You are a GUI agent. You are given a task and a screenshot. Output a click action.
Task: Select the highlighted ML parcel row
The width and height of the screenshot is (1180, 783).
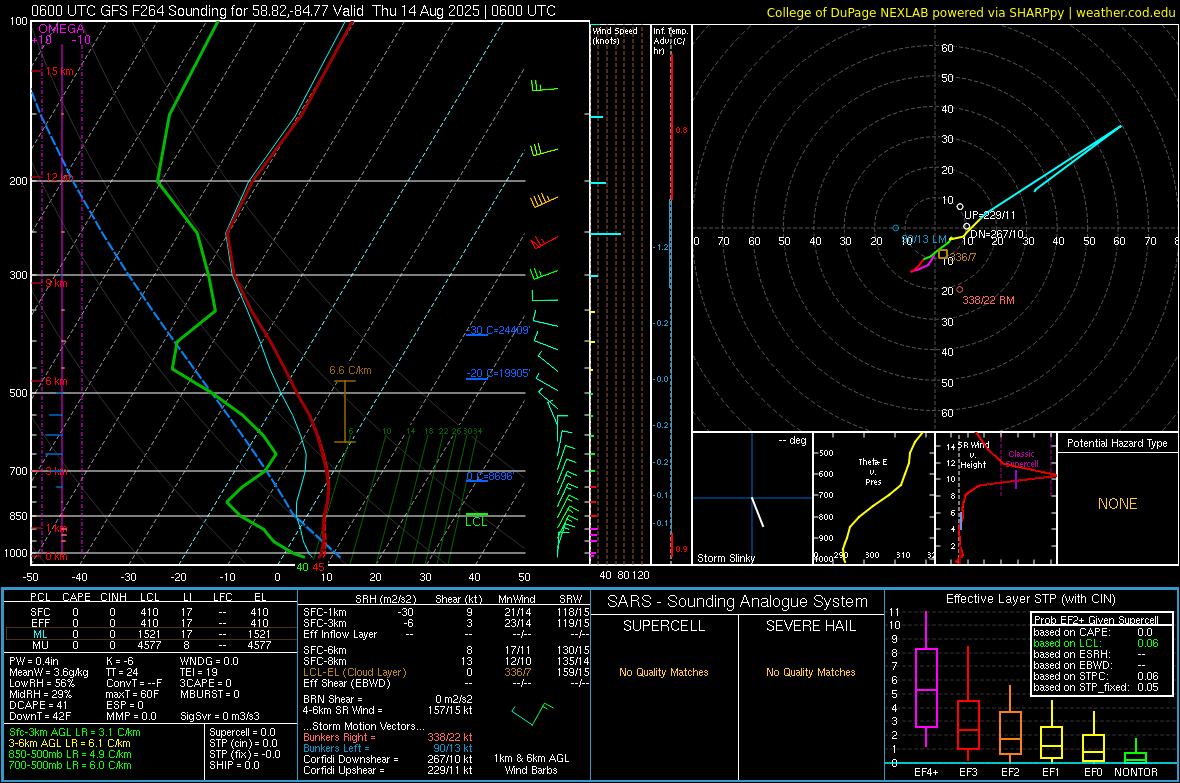coord(149,634)
